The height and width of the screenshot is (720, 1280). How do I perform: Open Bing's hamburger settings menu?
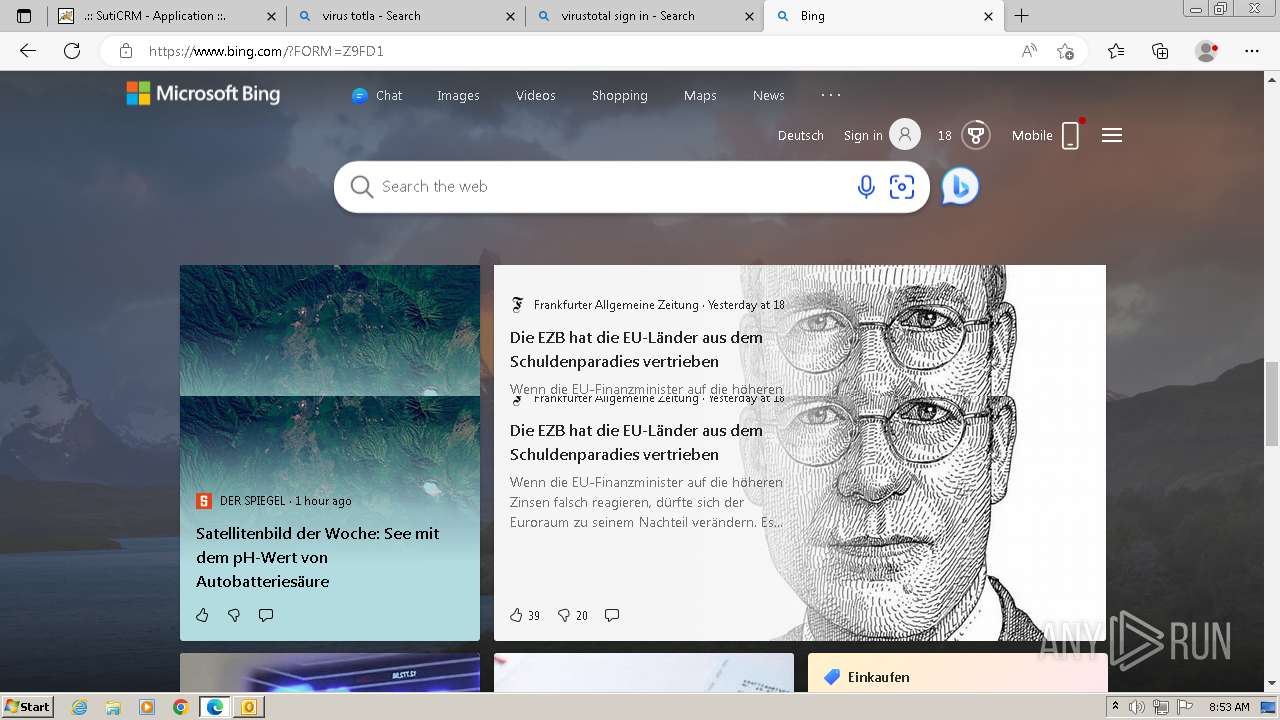(1112, 135)
